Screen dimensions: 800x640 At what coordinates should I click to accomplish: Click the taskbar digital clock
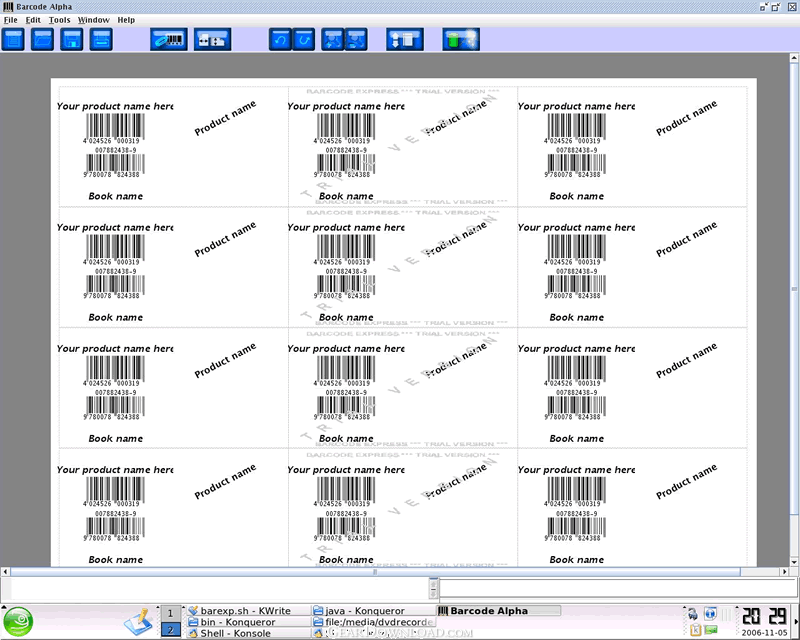coord(764,617)
